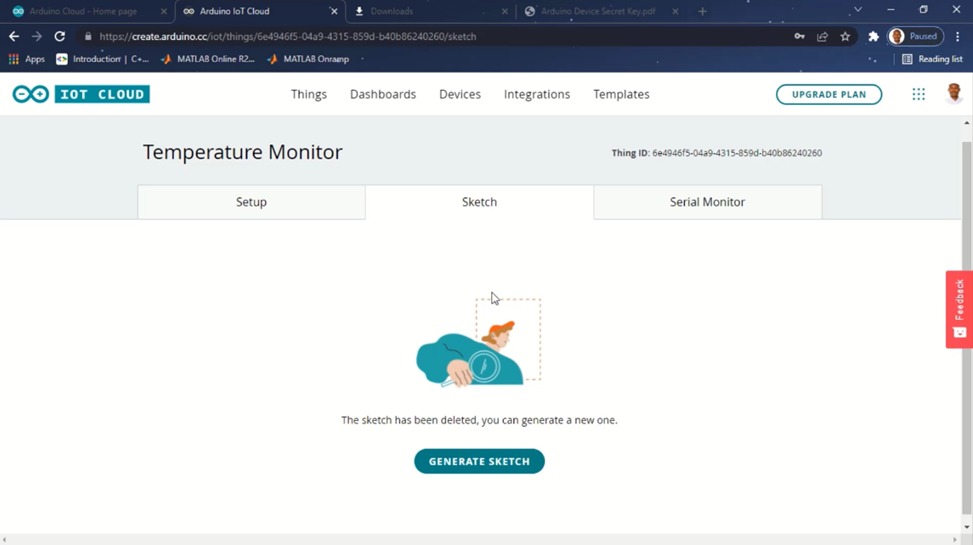Viewport: 973px width, 545px height.
Task: Click the scrollbar up arrow
Action: (966, 123)
